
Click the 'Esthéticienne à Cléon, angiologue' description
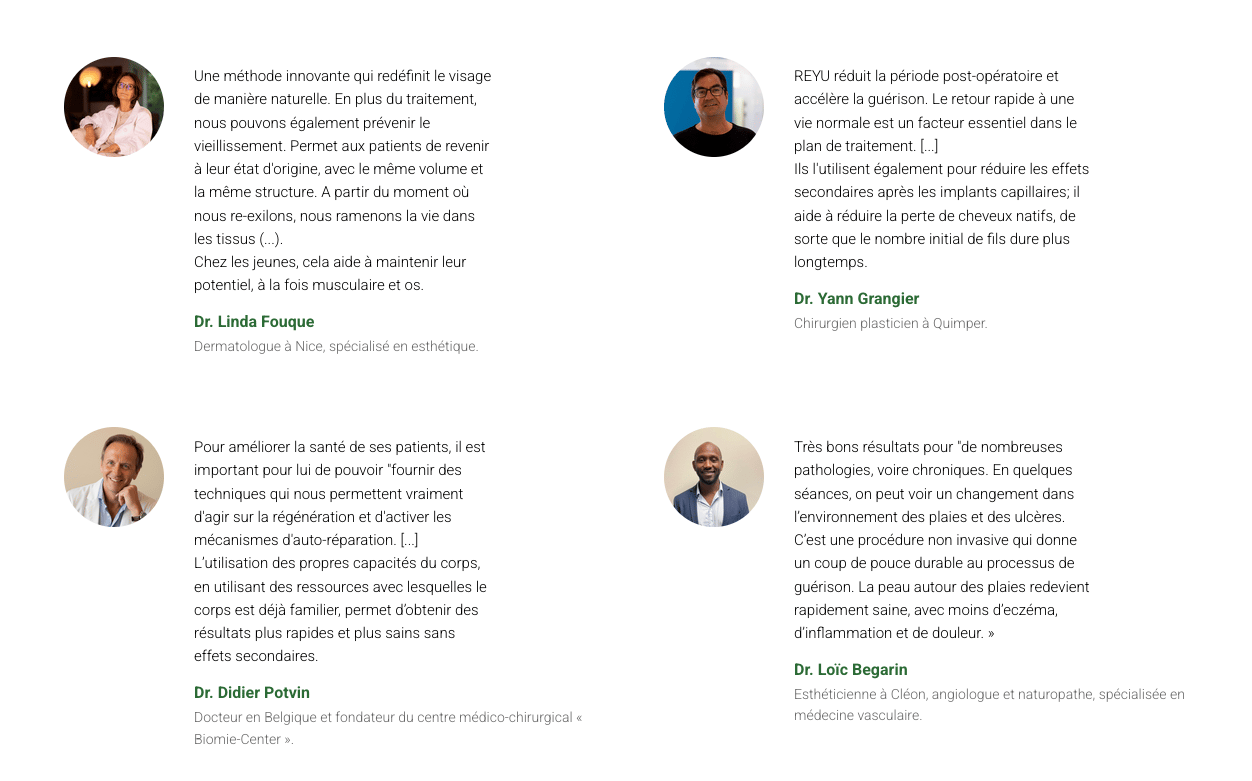click(989, 705)
